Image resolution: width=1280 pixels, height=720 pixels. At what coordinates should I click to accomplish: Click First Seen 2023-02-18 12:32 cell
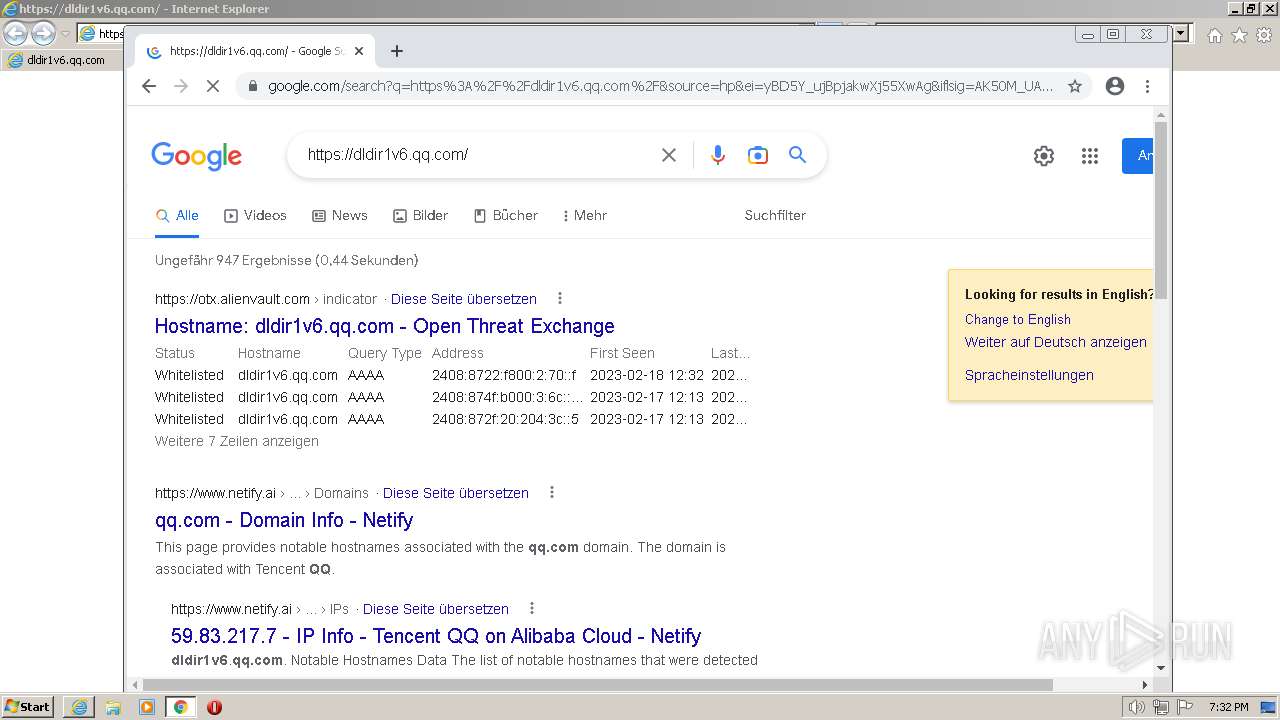click(647, 375)
